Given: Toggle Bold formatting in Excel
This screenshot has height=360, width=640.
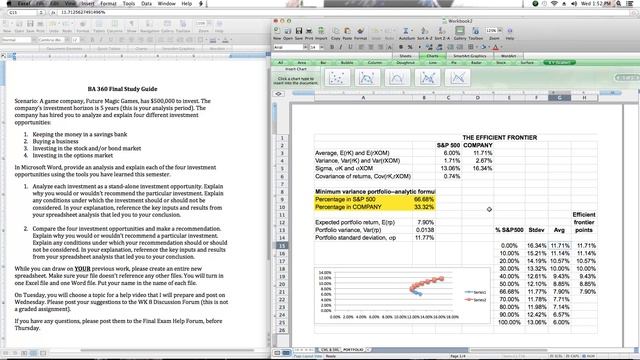Looking at the screenshot, I should tap(332, 47).
